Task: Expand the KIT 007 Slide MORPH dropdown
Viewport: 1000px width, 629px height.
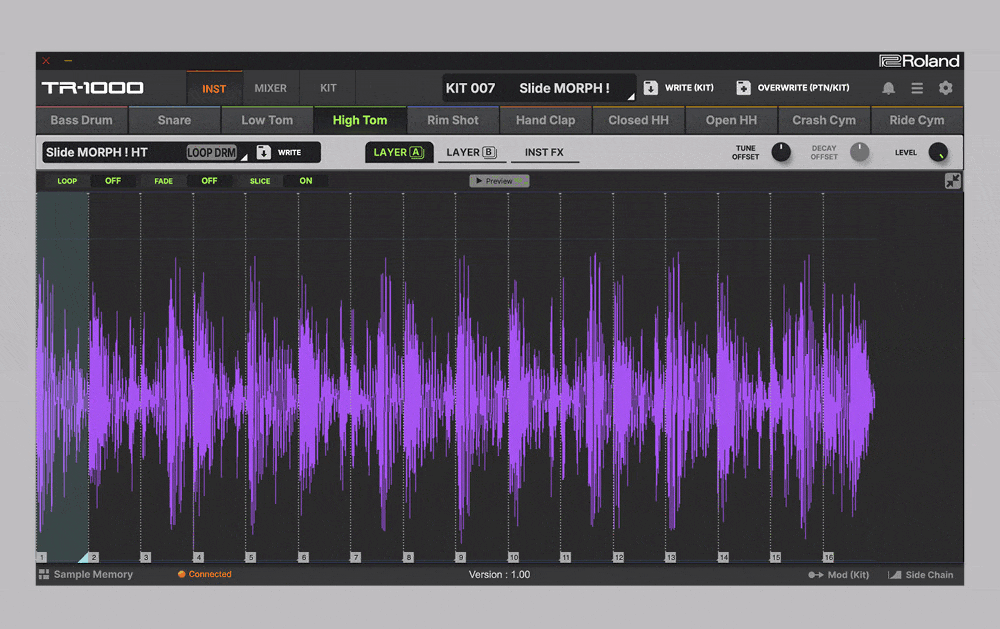Action: (x=630, y=96)
